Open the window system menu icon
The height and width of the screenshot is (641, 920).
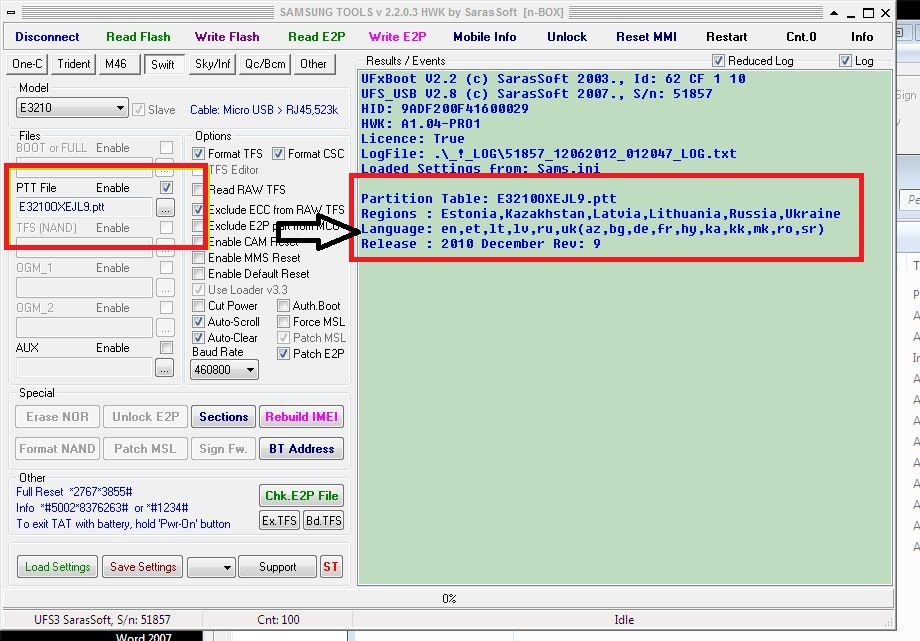(x=11, y=12)
